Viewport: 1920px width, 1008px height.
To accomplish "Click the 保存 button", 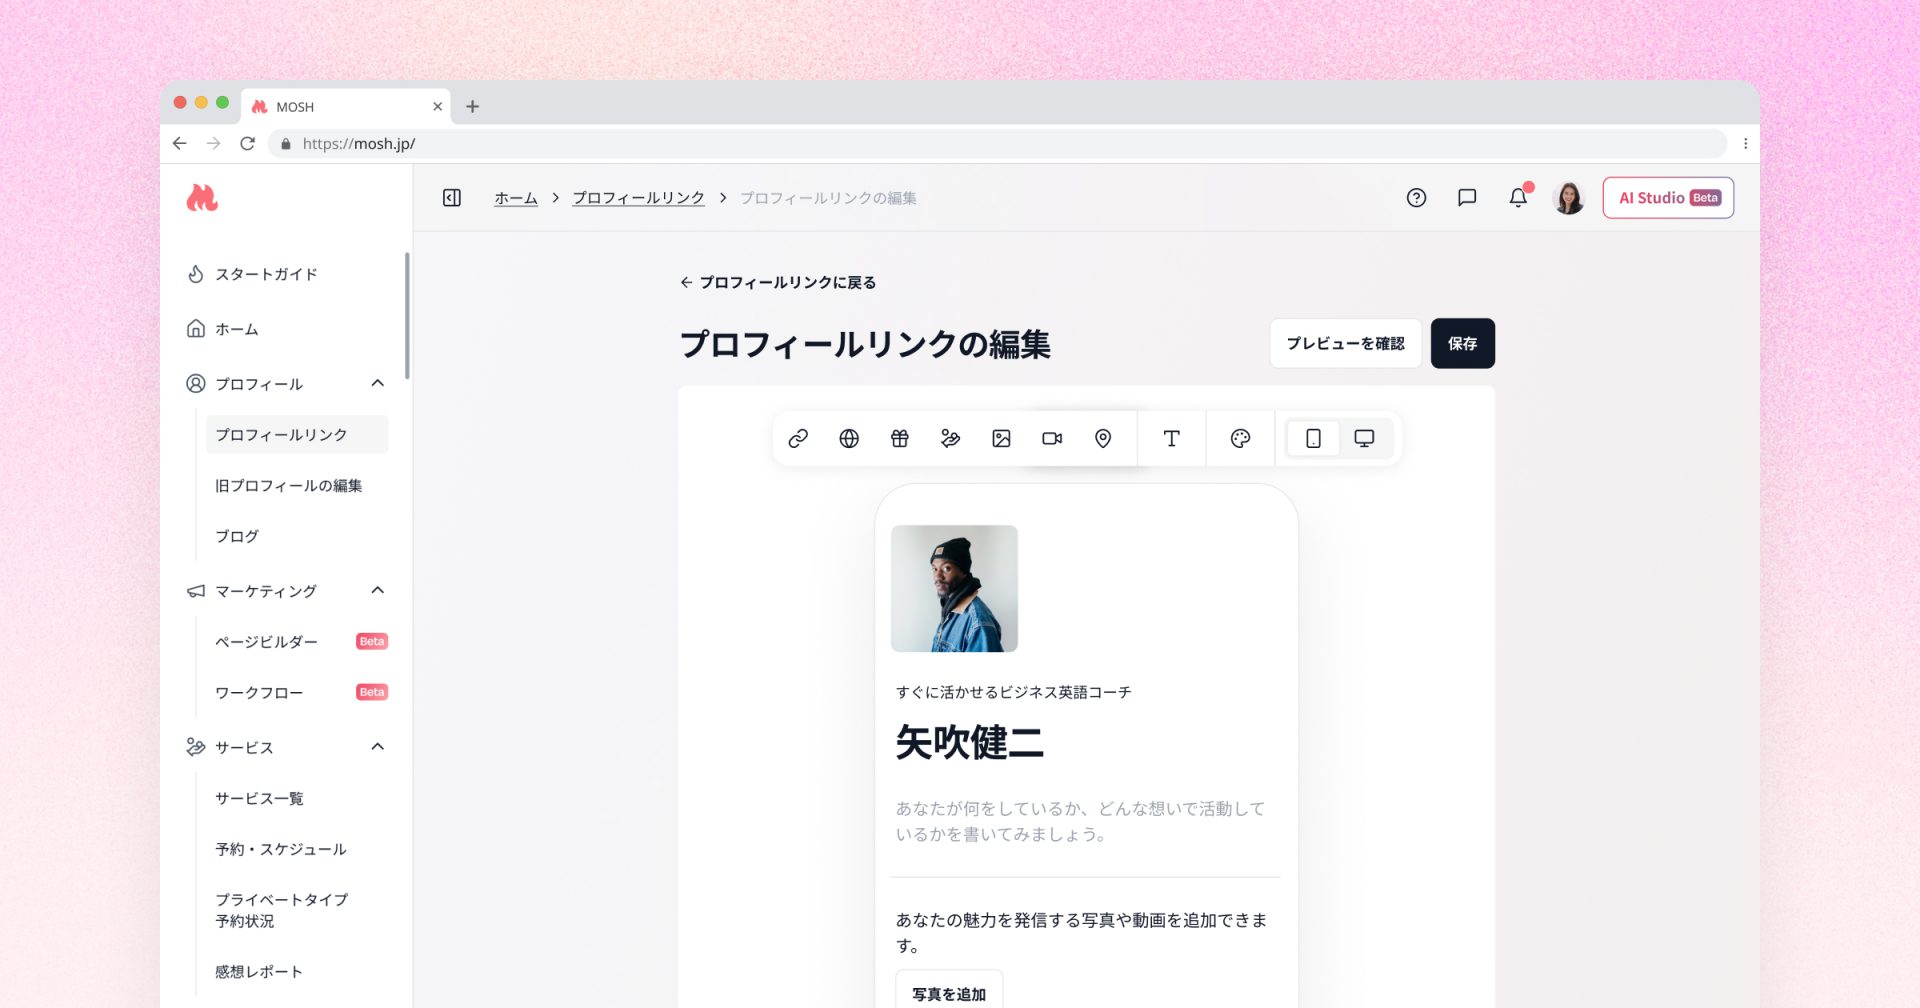I will pos(1462,343).
